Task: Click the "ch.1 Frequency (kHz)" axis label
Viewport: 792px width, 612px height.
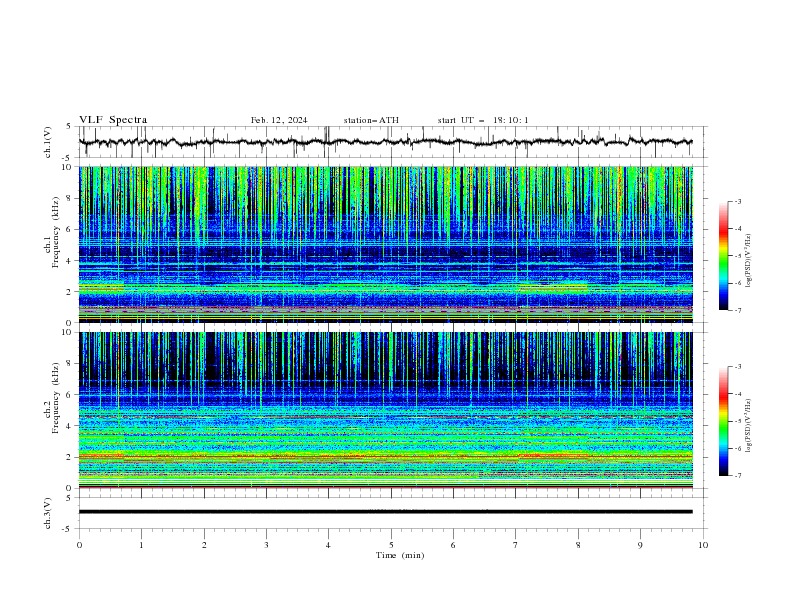Action: pyautogui.click(x=52, y=232)
